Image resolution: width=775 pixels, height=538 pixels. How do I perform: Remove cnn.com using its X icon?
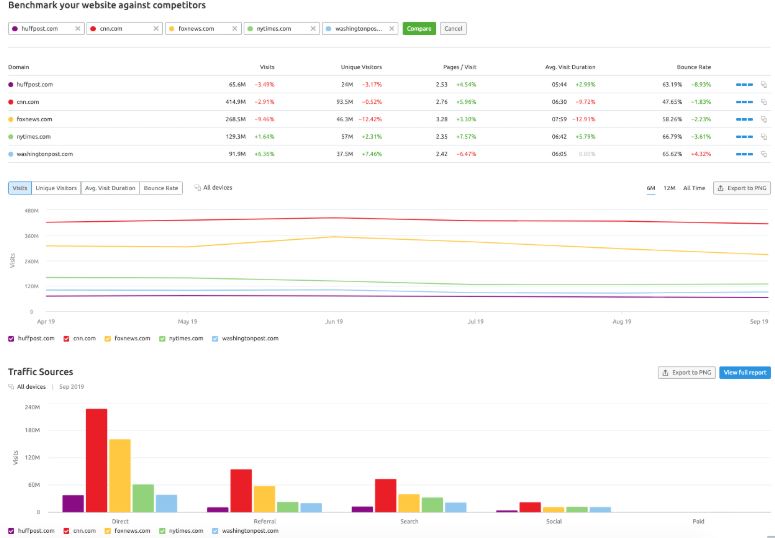(x=156, y=29)
